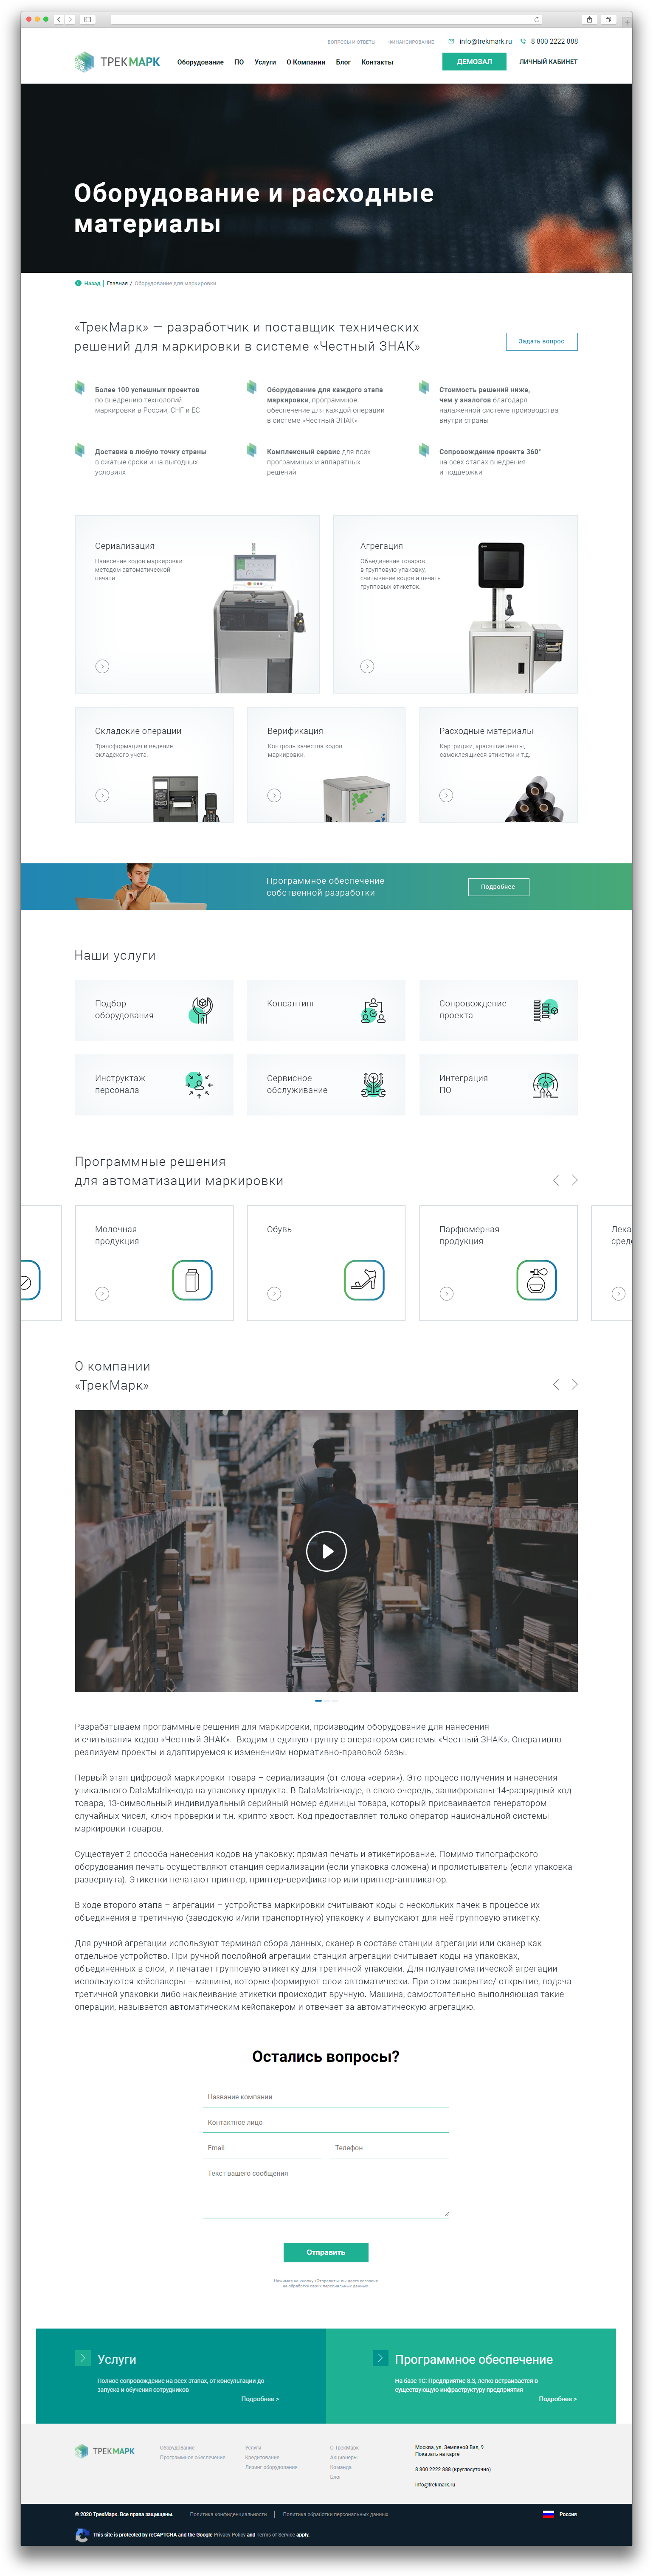
Task: Click the circle arrow in Агрегация card
Action: [x=367, y=666]
